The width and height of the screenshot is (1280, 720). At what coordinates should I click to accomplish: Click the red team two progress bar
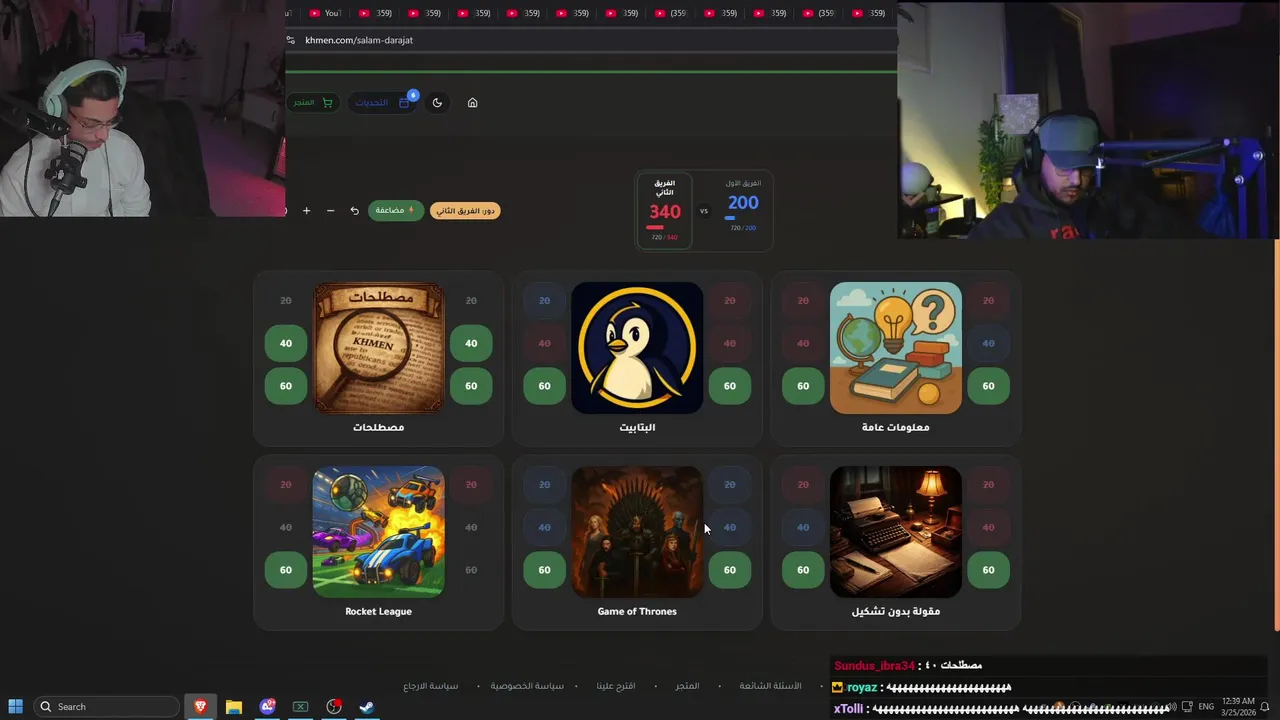pos(655,228)
